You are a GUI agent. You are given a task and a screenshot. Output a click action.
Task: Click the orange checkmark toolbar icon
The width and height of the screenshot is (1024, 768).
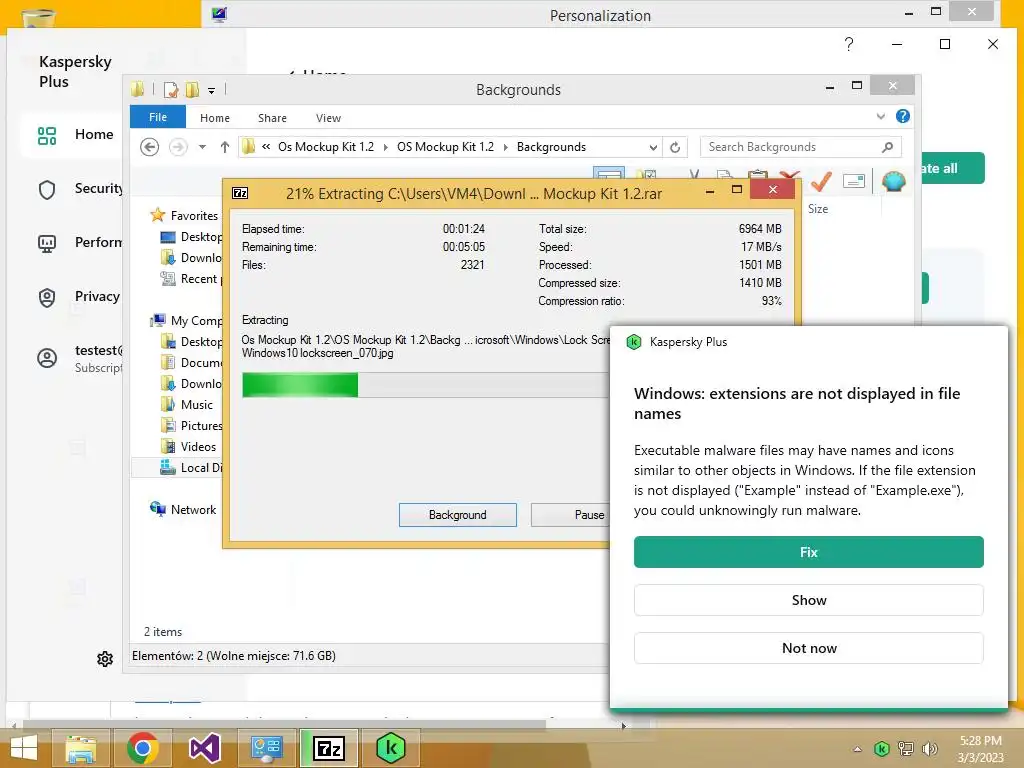[x=821, y=181]
